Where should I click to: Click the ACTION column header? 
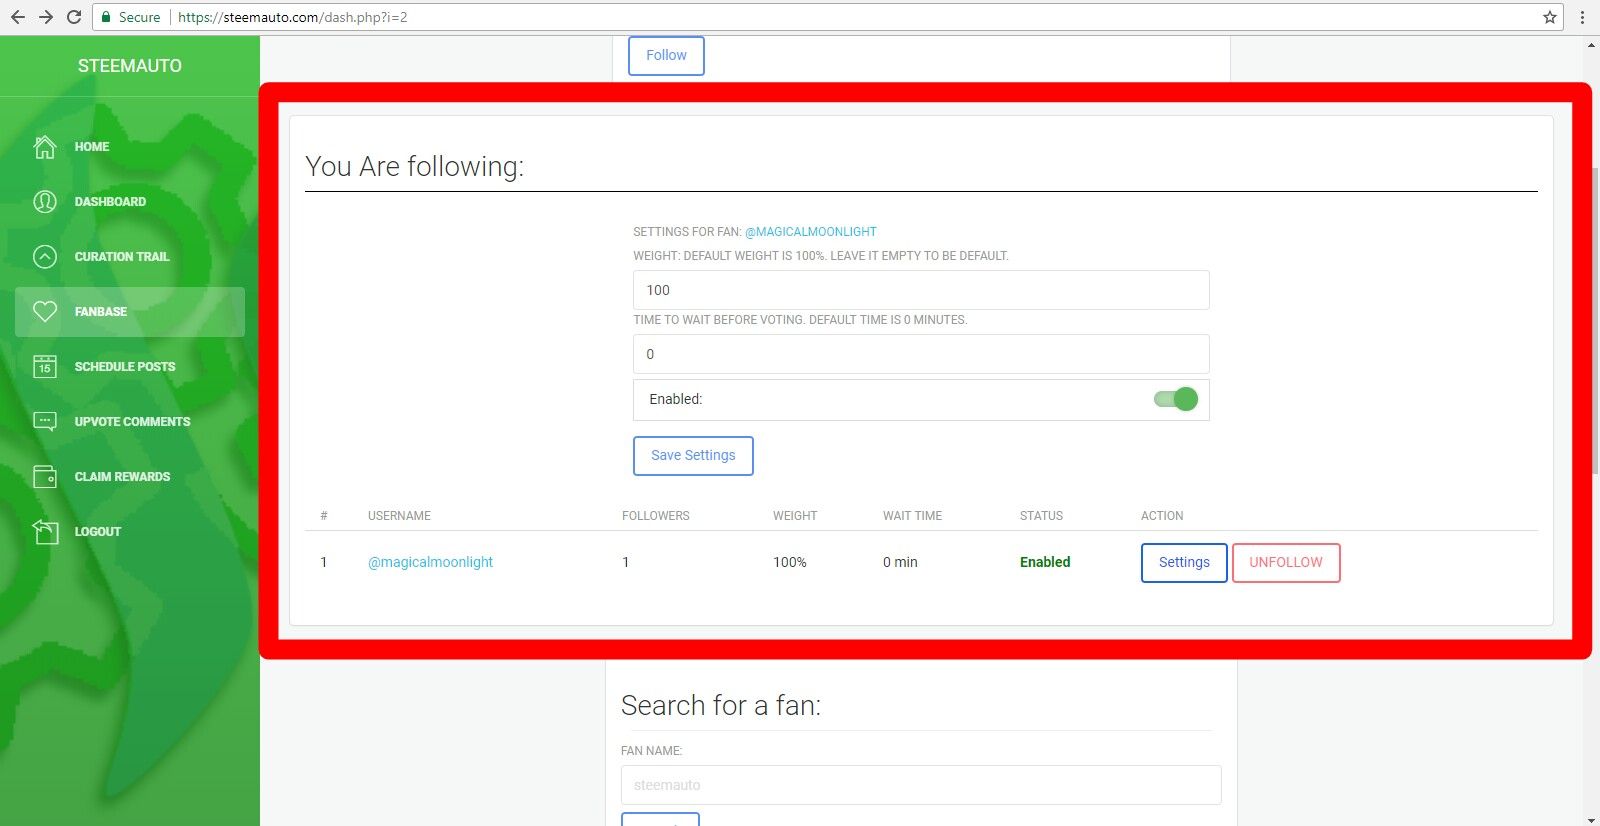1162,516
